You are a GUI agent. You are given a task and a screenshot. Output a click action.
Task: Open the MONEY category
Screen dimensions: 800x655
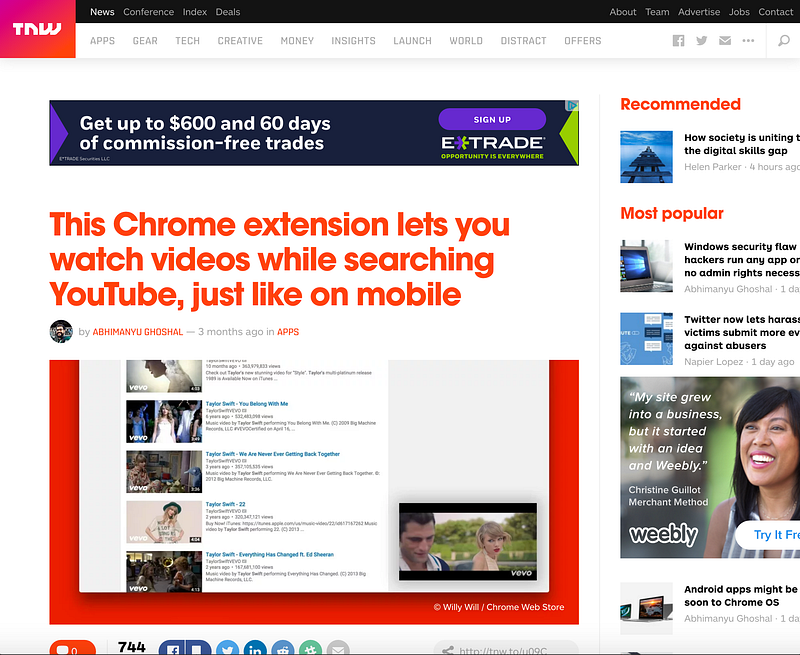[297, 41]
